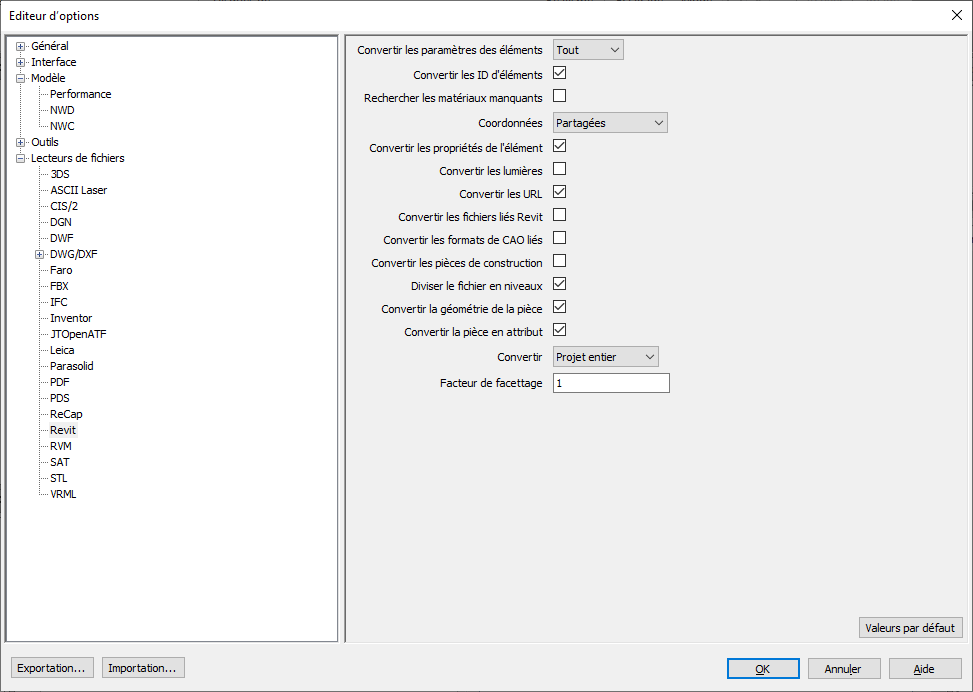
Task: Click the 'Valeurs par défaut' button
Action: coord(910,628)
